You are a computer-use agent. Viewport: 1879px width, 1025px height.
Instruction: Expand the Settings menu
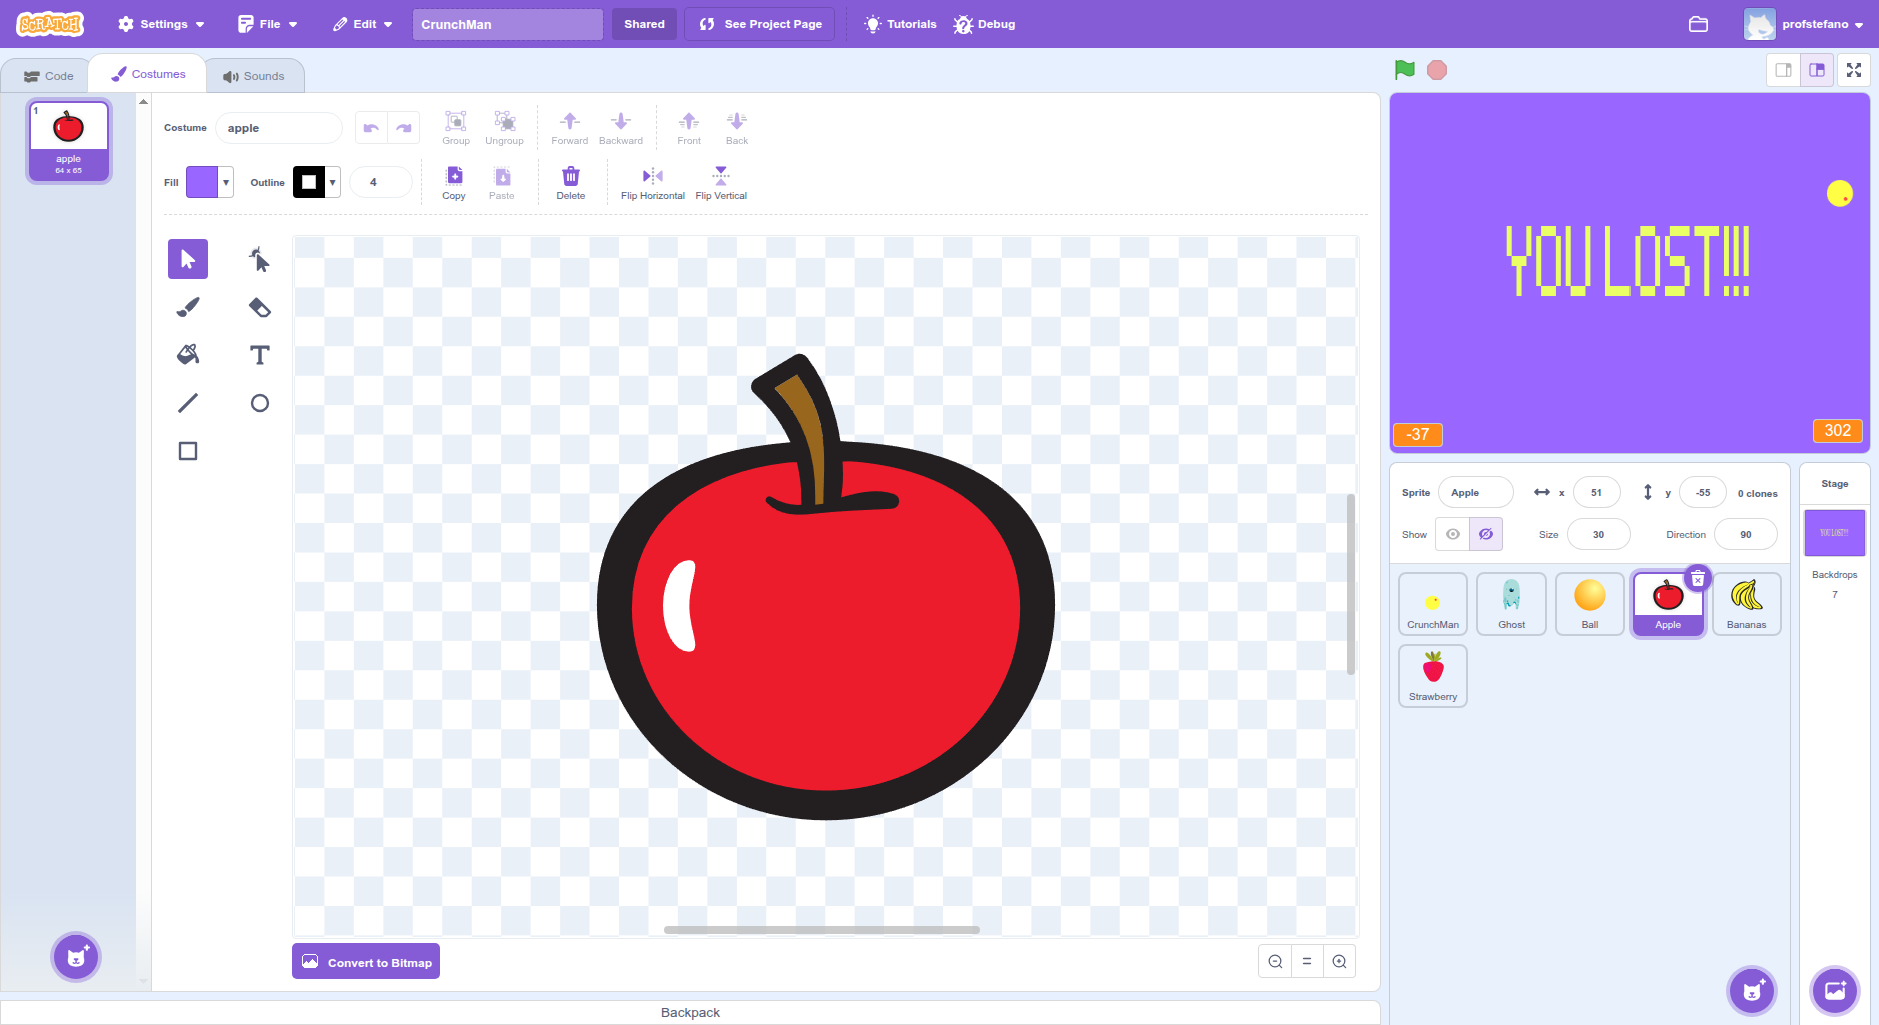tap(161, 24)
